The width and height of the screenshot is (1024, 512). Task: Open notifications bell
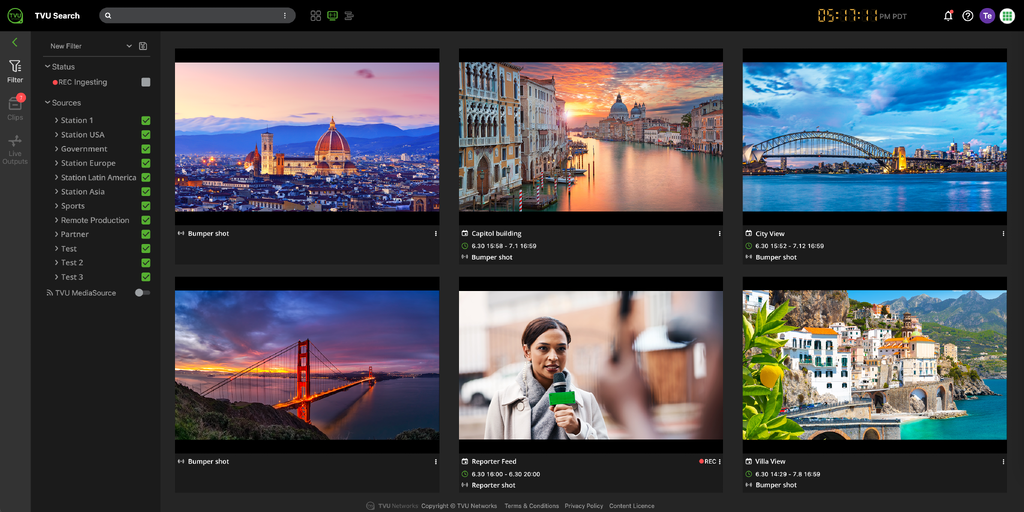pyautogui.click(x=948, y=16)
